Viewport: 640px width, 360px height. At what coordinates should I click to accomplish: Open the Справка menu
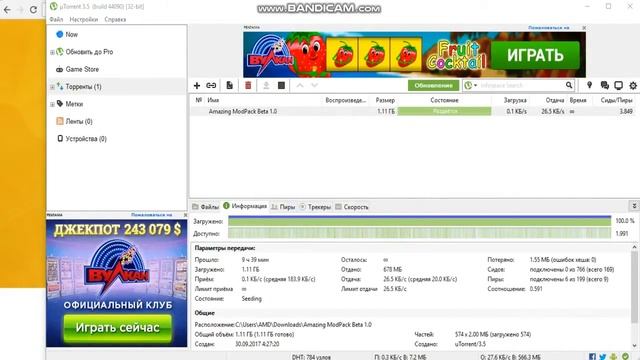[x=115, y=19]
